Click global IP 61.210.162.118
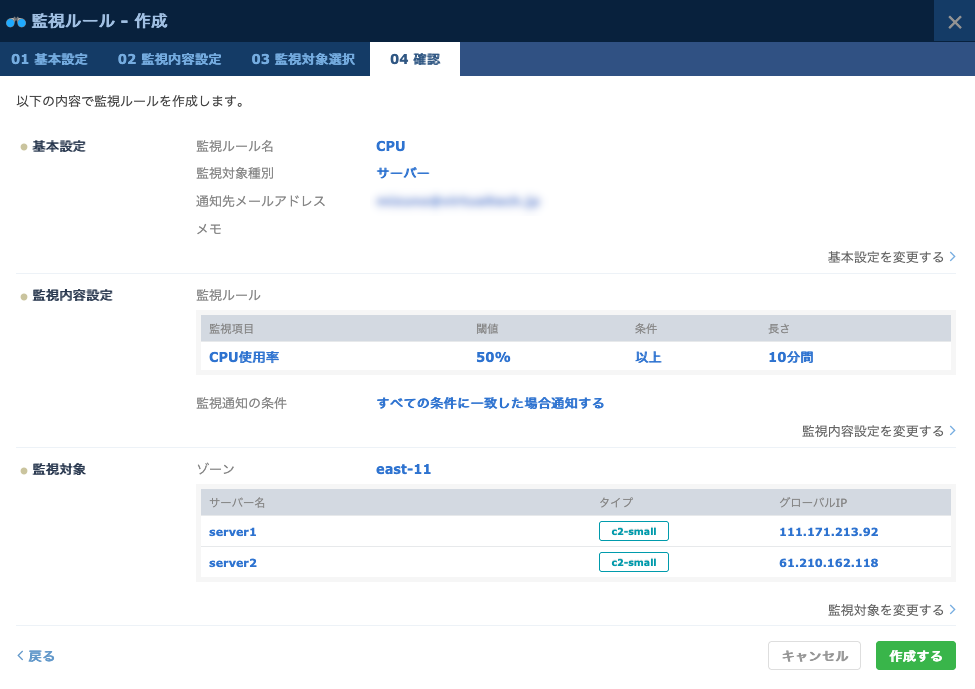This screenshot has height=689, width=975. (828, 563)
